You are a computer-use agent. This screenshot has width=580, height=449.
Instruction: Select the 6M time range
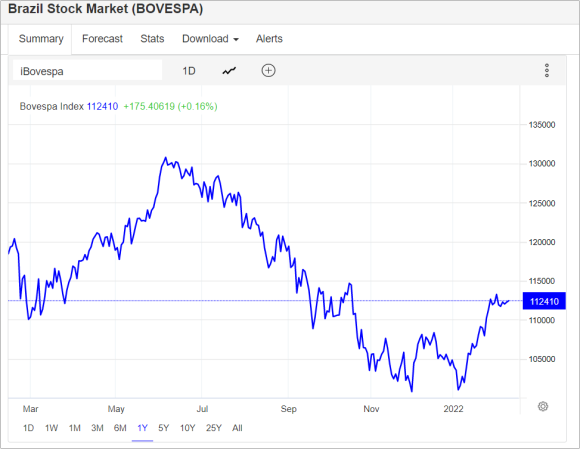tap(120, 428)
